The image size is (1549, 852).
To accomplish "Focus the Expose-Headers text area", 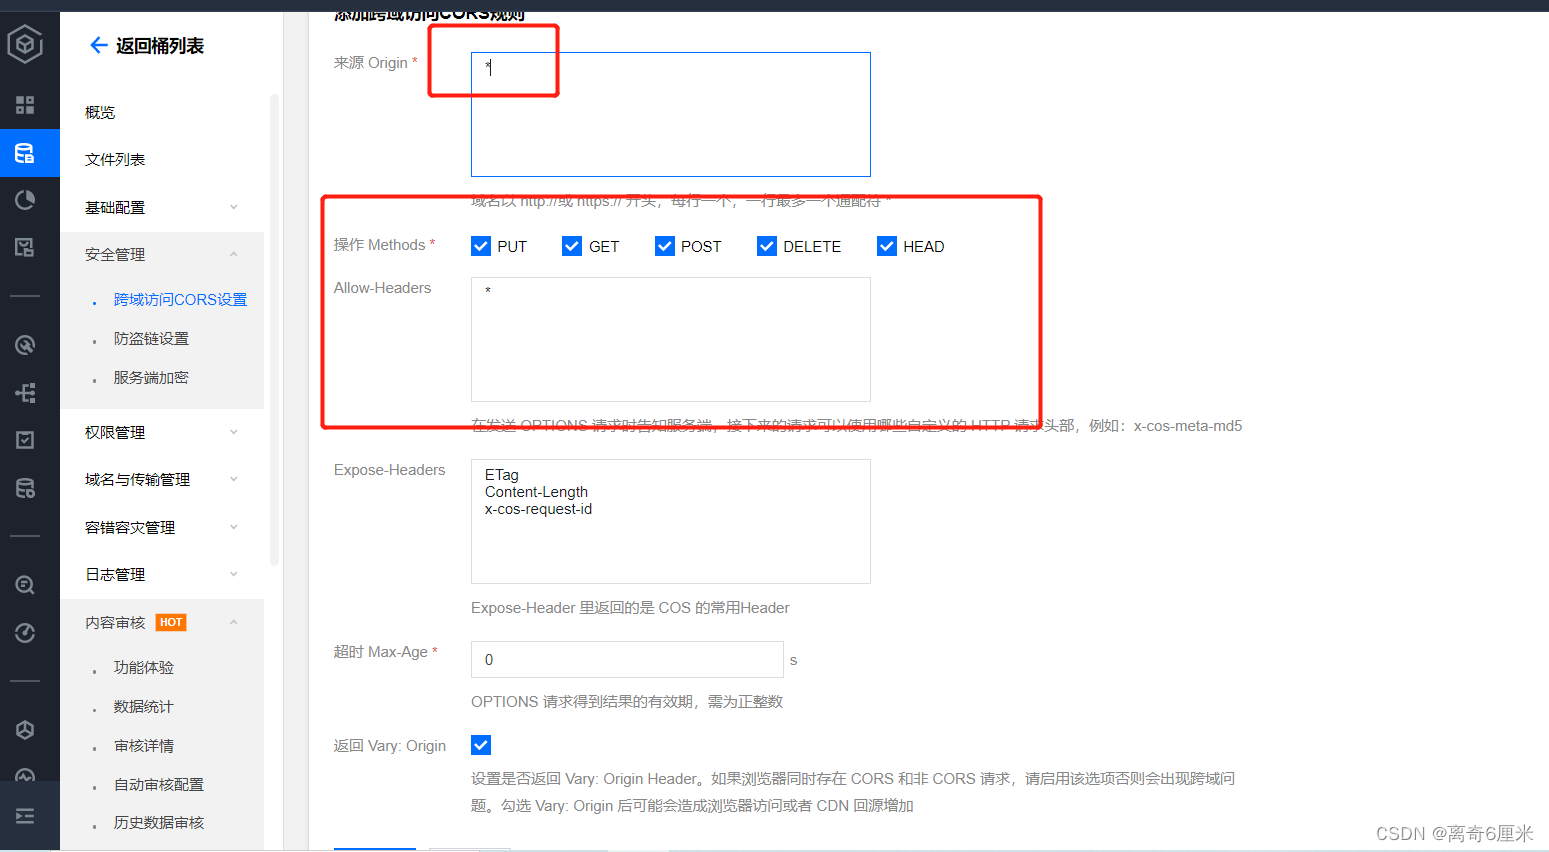I will tap(671, 521).
